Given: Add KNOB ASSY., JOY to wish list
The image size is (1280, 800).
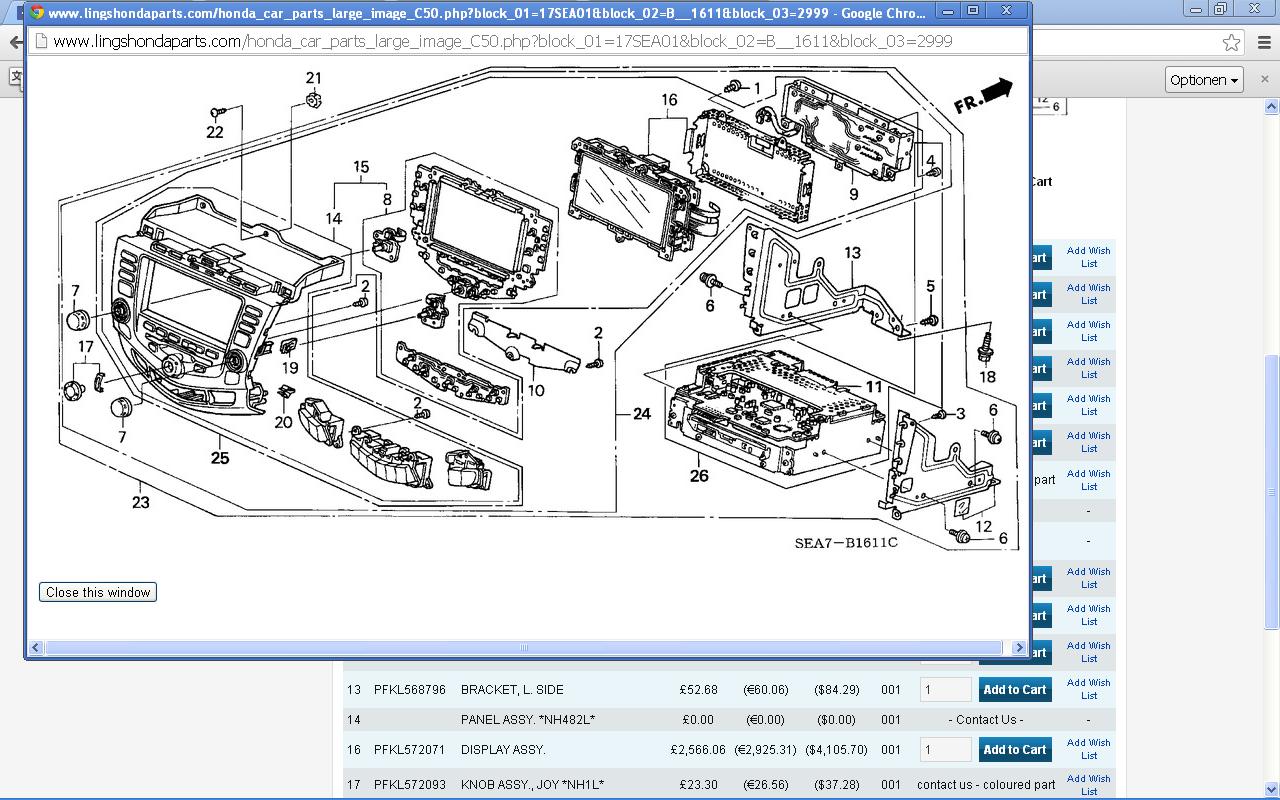Looking at the screenshot, I should [1088, 785].
